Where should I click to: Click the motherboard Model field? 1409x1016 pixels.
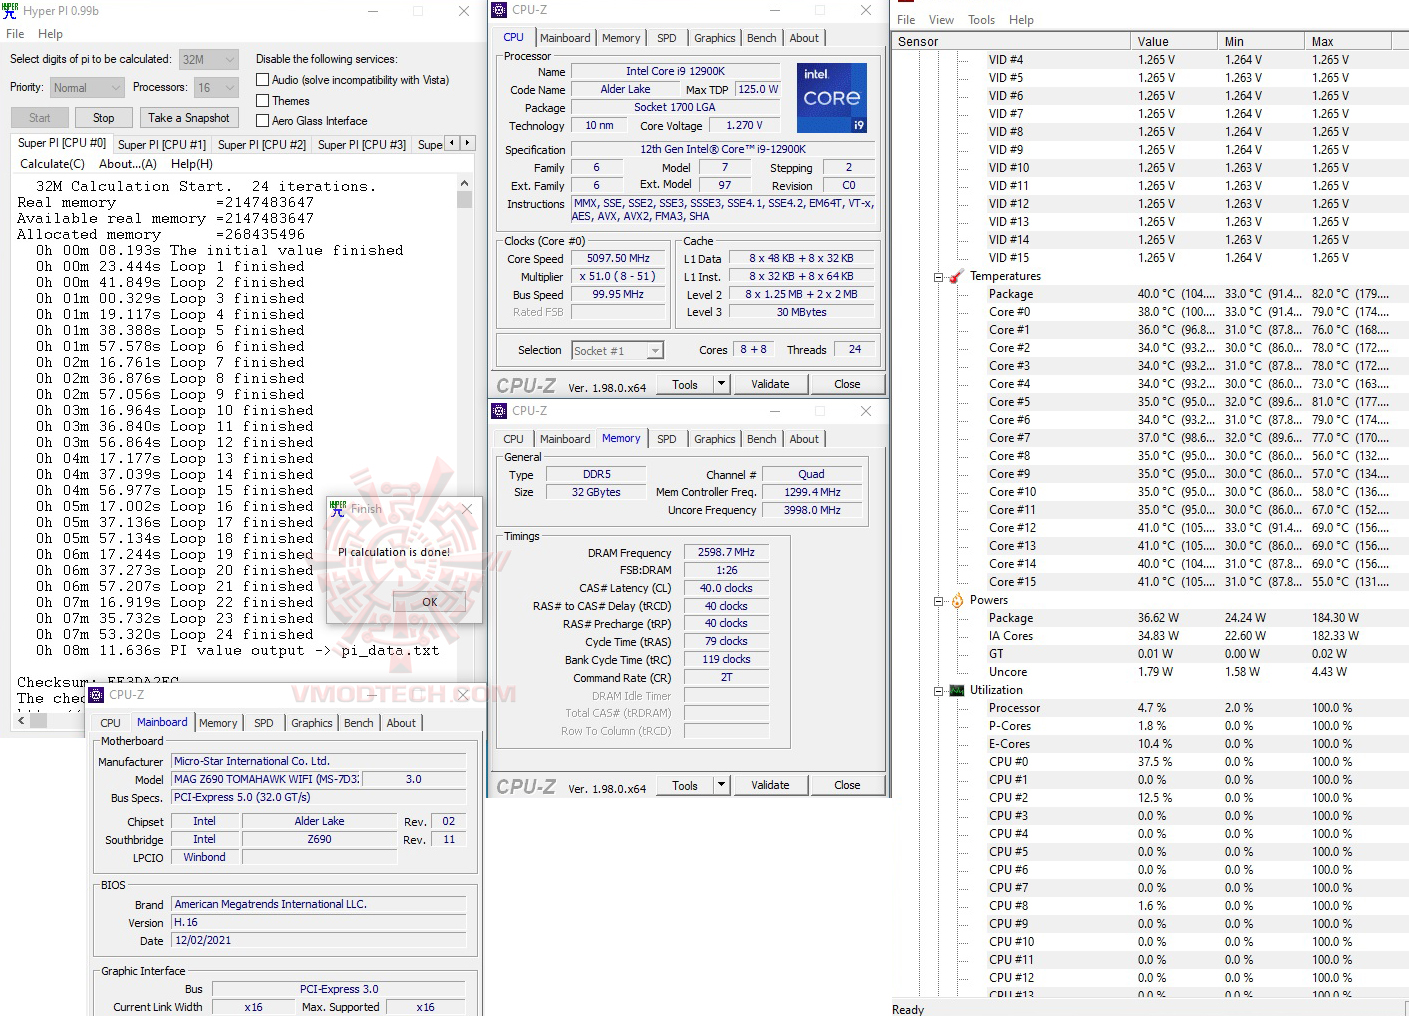pyautogui.click(x=266, y=779)
